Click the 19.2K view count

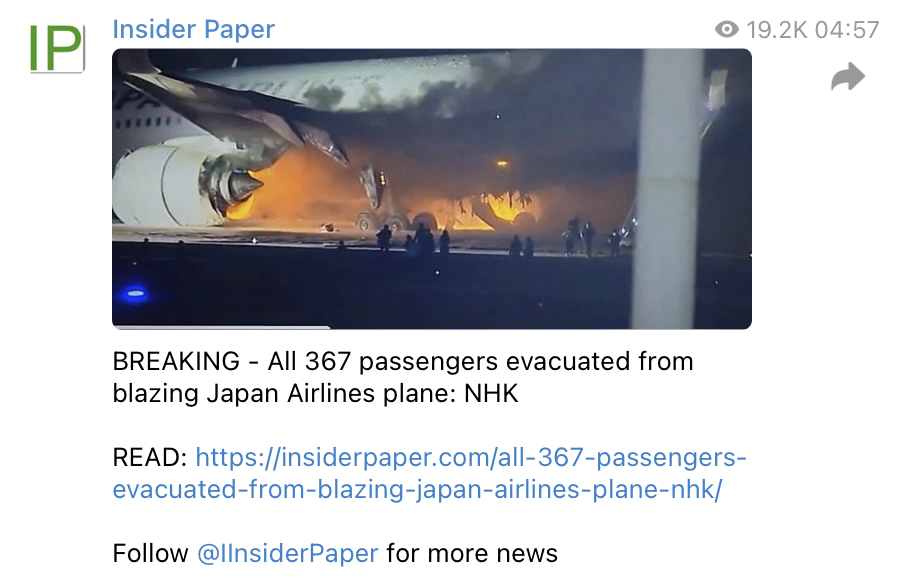777,30
